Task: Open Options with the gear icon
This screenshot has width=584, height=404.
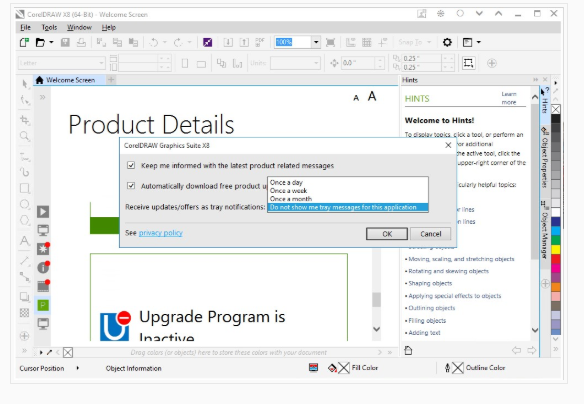Action: pyautogui.click(x=447, y=42)
